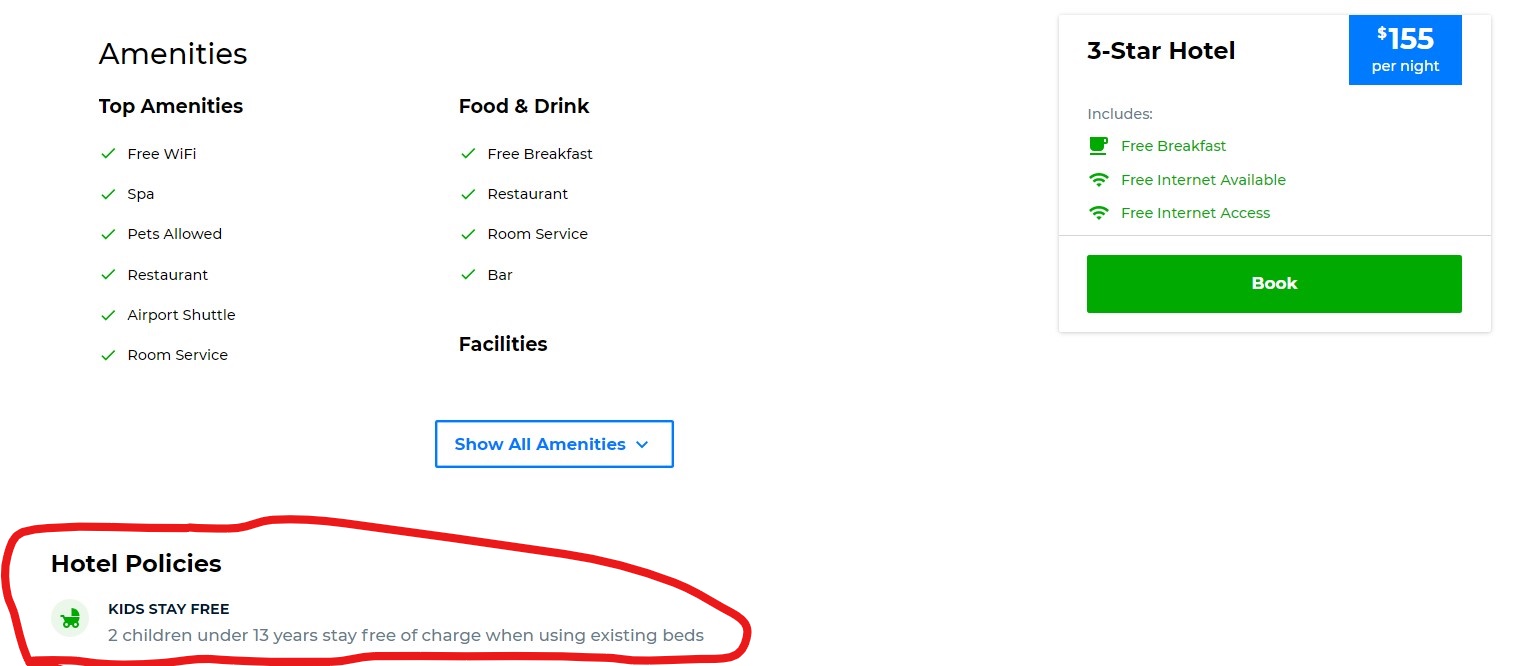This screenshot has height=666, width=1522.
Task: Select the Food & Drink section header
Action: 524,105
